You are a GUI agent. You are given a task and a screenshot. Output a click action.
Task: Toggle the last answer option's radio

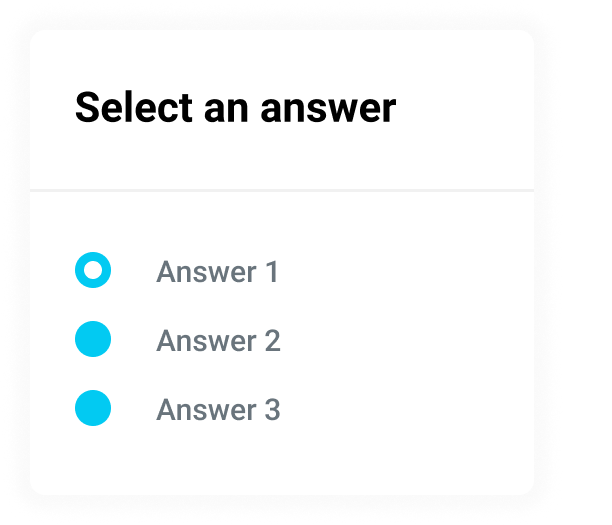tap(93, 408)
